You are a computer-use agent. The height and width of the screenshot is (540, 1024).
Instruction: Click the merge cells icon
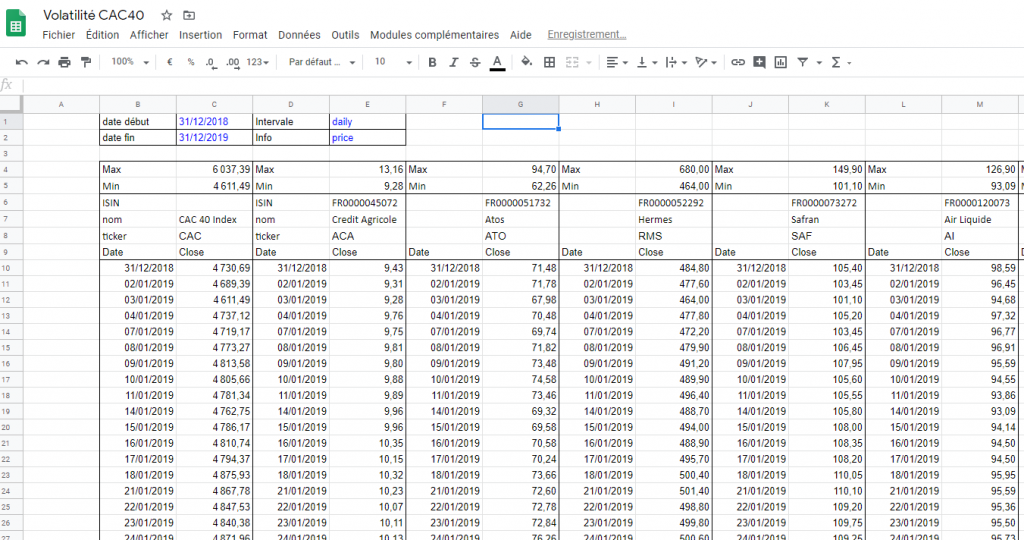click(x=572, y=62)
